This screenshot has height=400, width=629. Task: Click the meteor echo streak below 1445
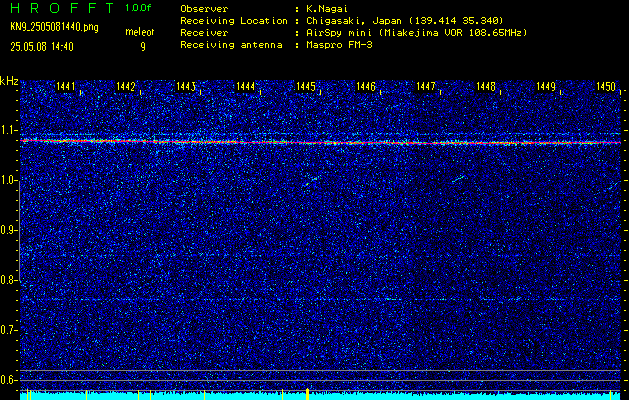pos(311,181)
